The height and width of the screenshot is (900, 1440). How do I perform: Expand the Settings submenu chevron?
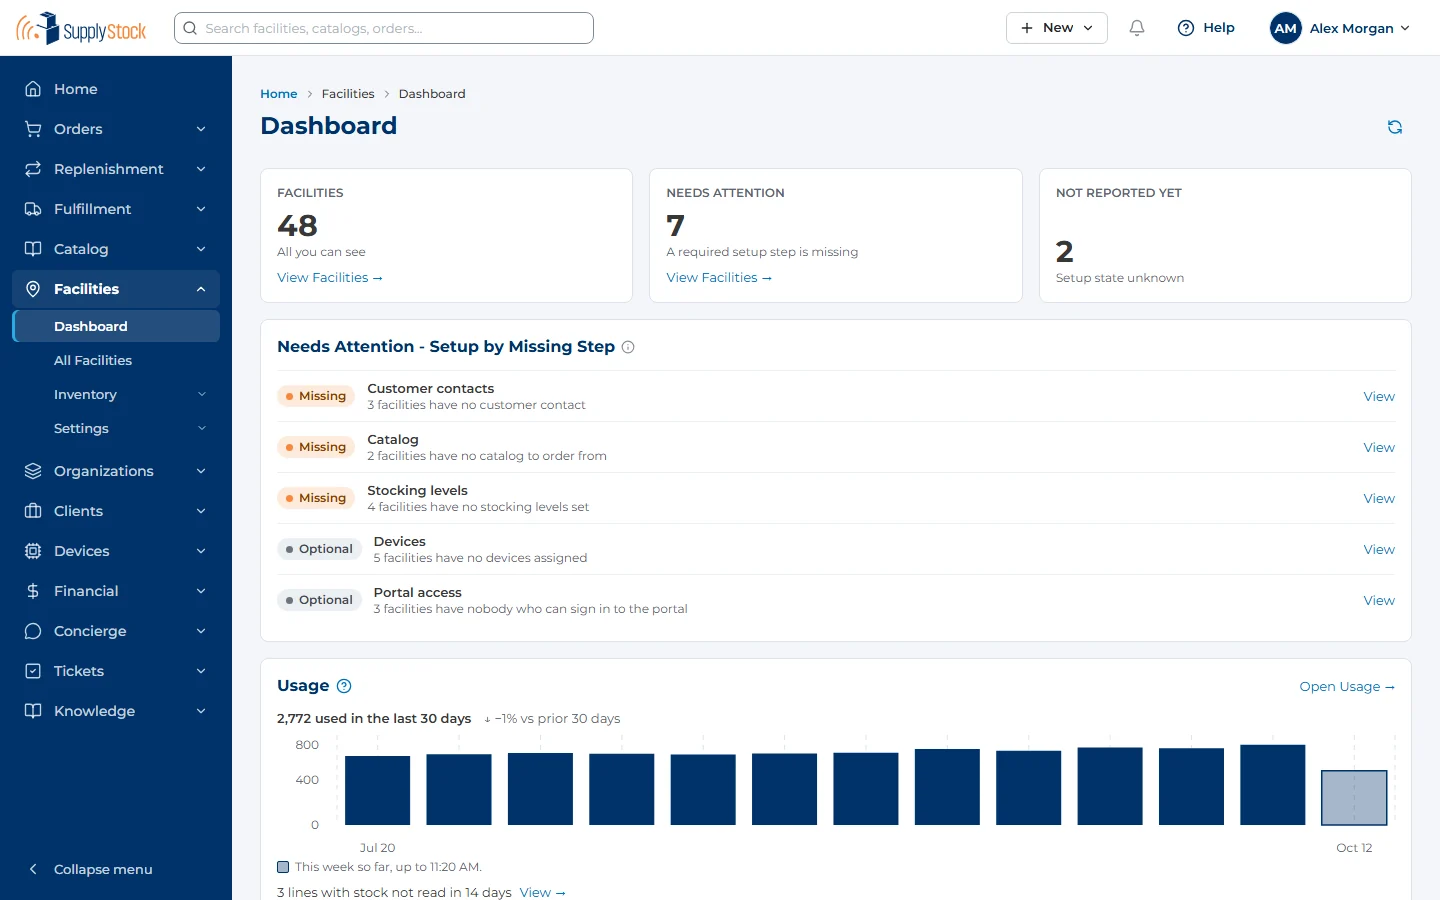tap(202, 429)
